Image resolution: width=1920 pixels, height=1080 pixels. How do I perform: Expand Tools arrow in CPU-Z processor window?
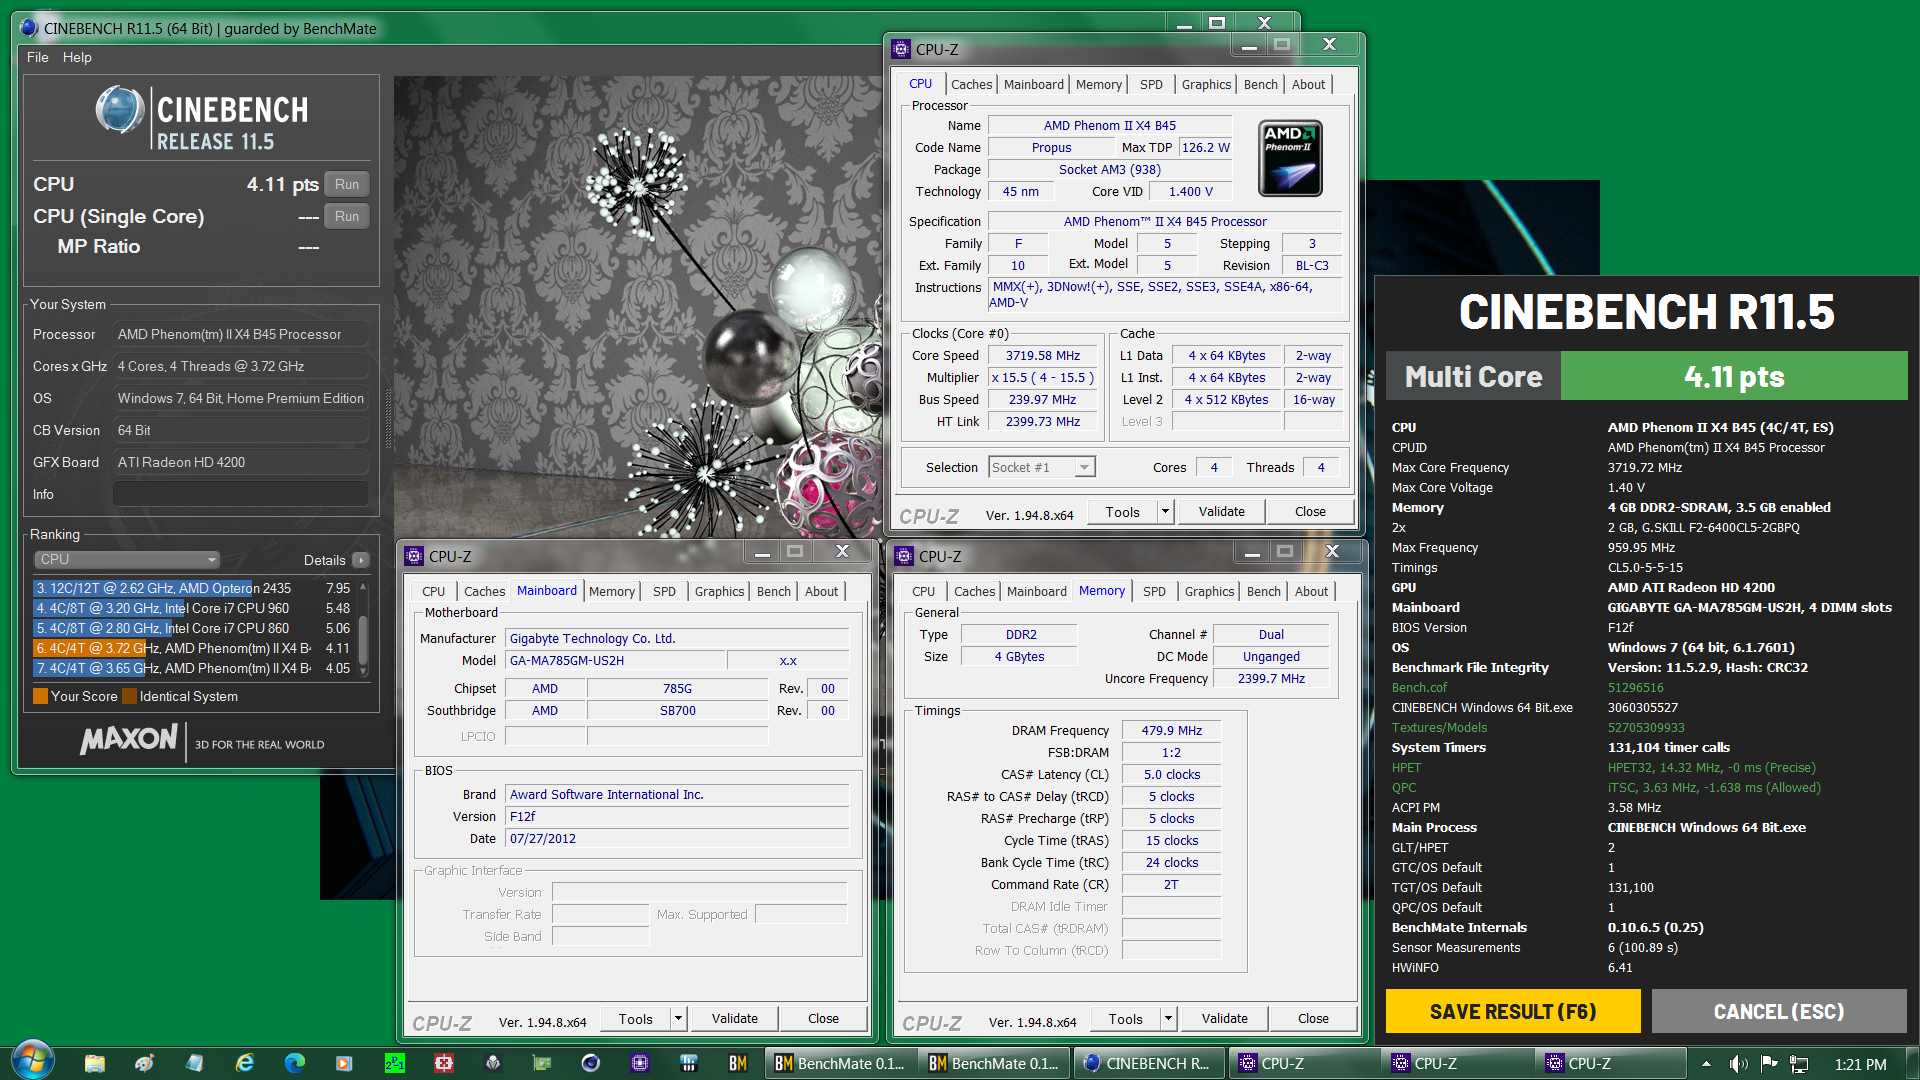1164,511
